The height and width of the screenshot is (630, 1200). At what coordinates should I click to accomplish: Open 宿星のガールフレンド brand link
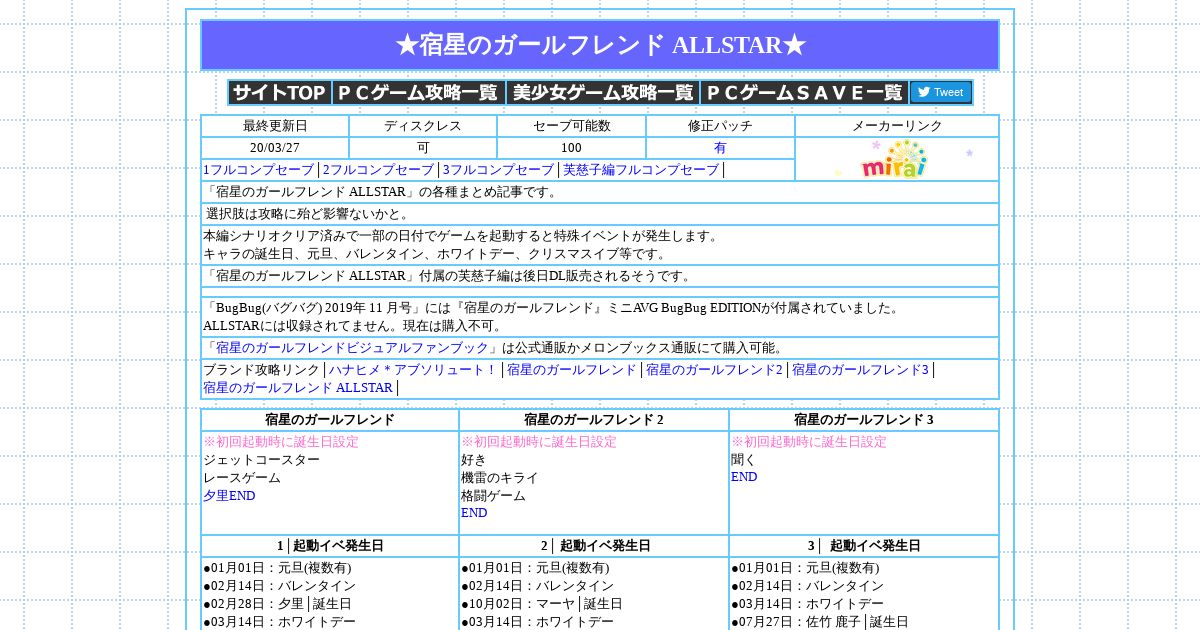pyautogui.click(x=571, y=370)
